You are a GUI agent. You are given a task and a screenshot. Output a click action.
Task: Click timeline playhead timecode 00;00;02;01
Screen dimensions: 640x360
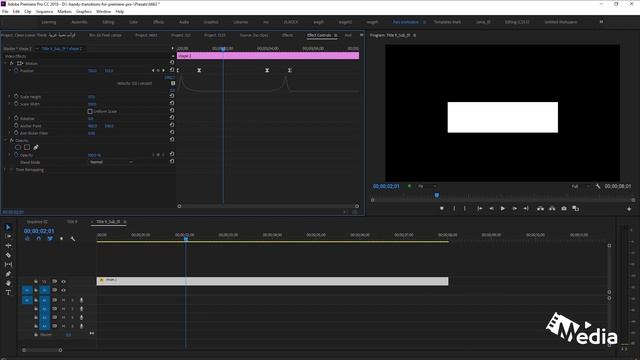[39, 231]
